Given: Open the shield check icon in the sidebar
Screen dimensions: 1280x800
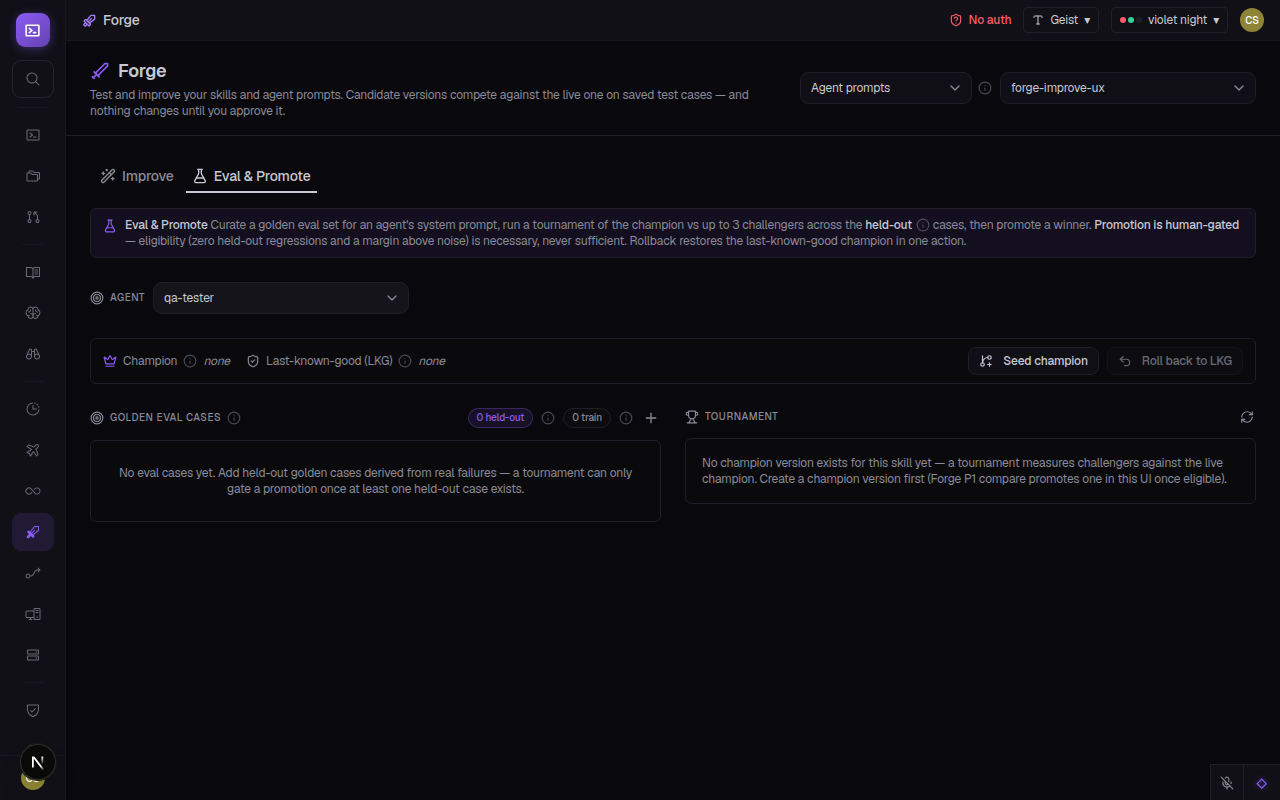Looking at the screenshot, I should [x=33, y=710].
